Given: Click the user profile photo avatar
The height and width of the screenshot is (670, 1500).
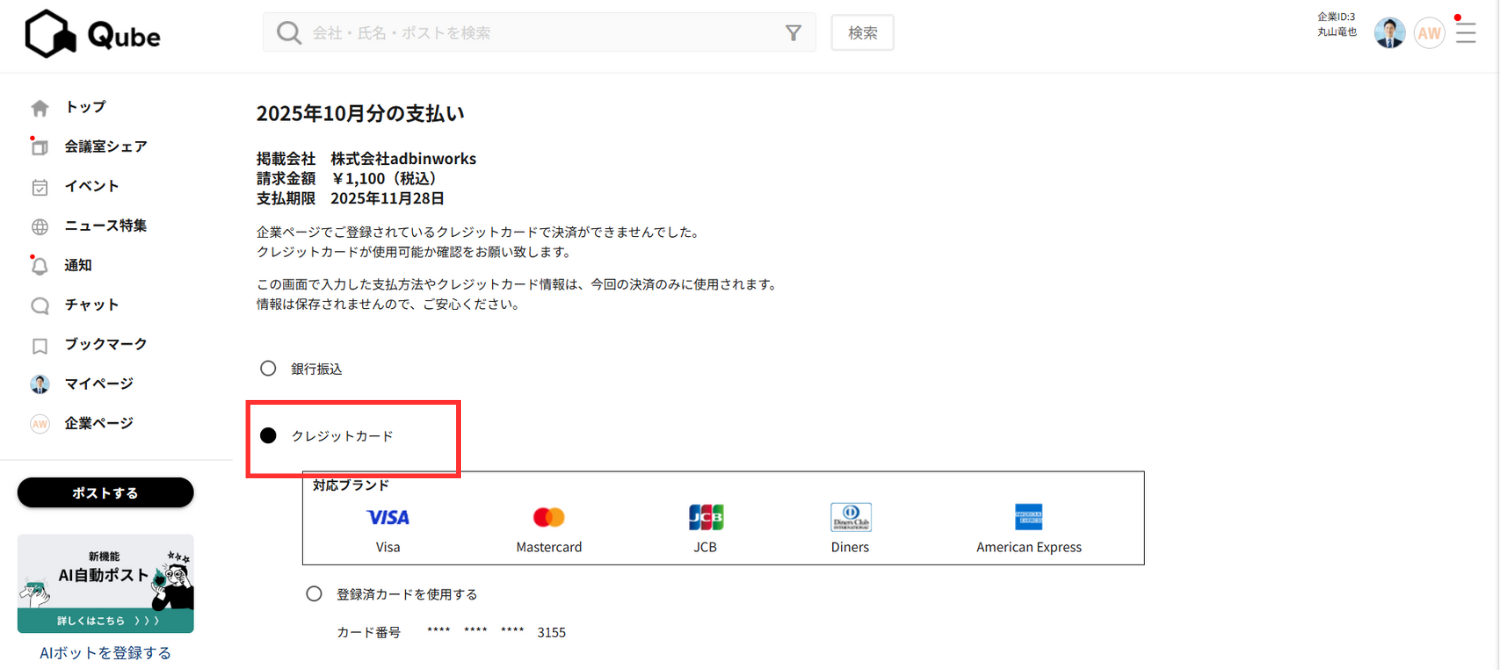Looking at the screenshot, I should pos(1389,33).
